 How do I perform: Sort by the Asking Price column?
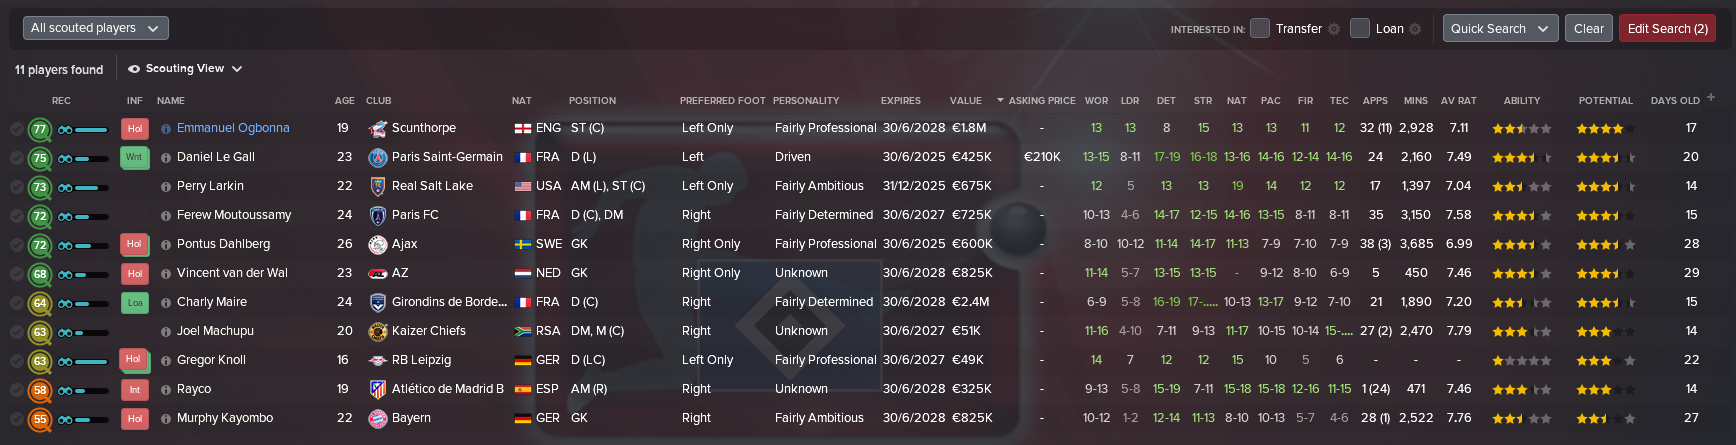pyautogui.click(x=1041, y=101)
